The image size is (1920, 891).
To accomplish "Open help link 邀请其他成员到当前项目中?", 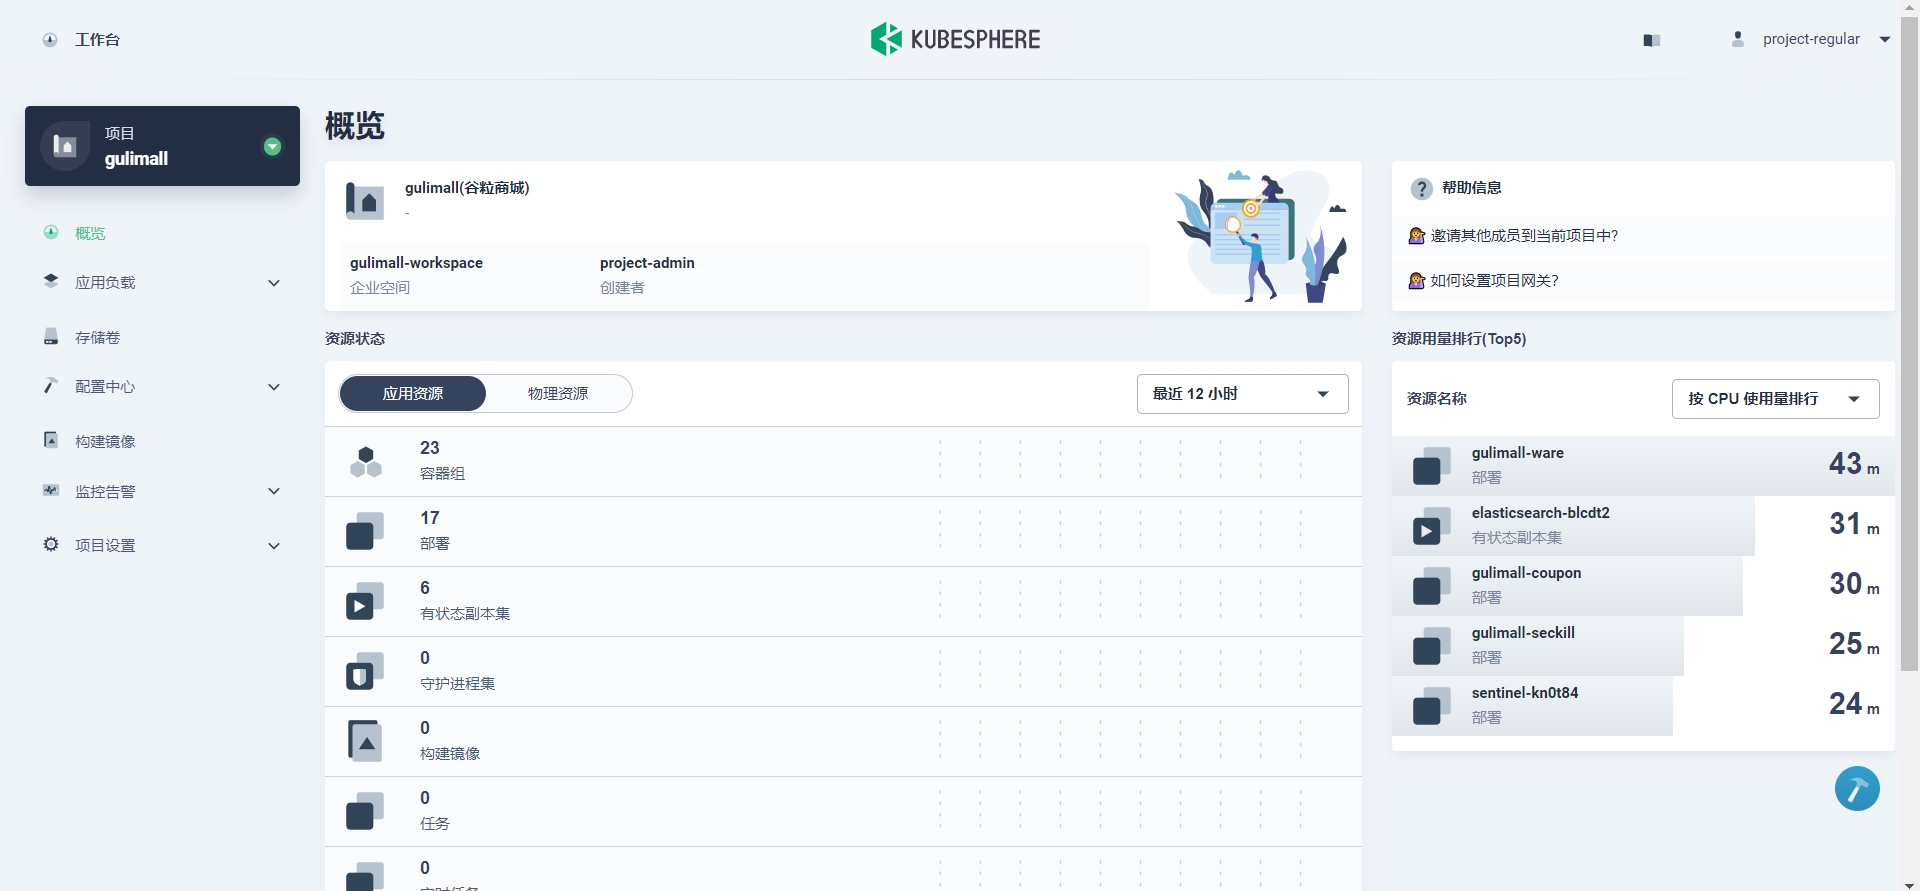I will (x=1524, y=236).
